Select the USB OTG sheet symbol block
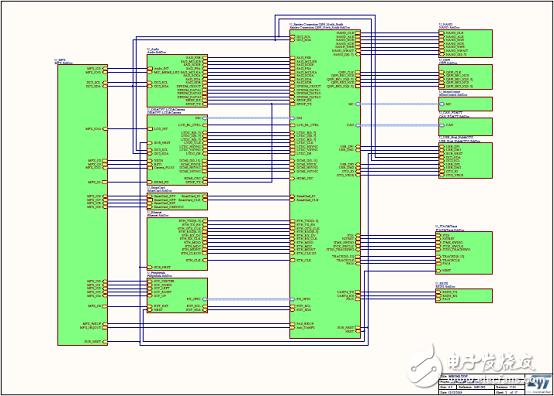Image resolution: width=554 pixels, height=396 pixels. (x=466, y=161)
